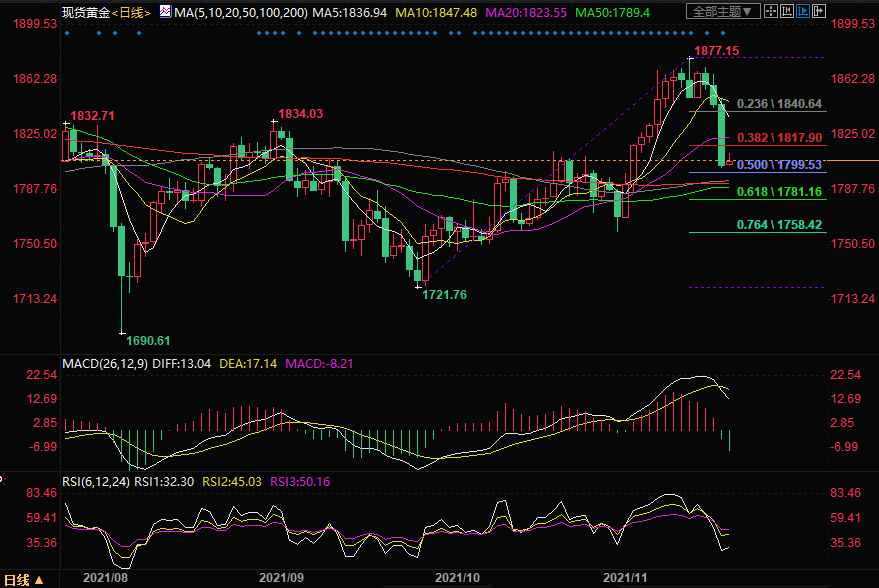This screenshot has width=879, height=588.
Task: Click the crosshair cursor icon in toolbar
Action: click(x=772, y=11)
